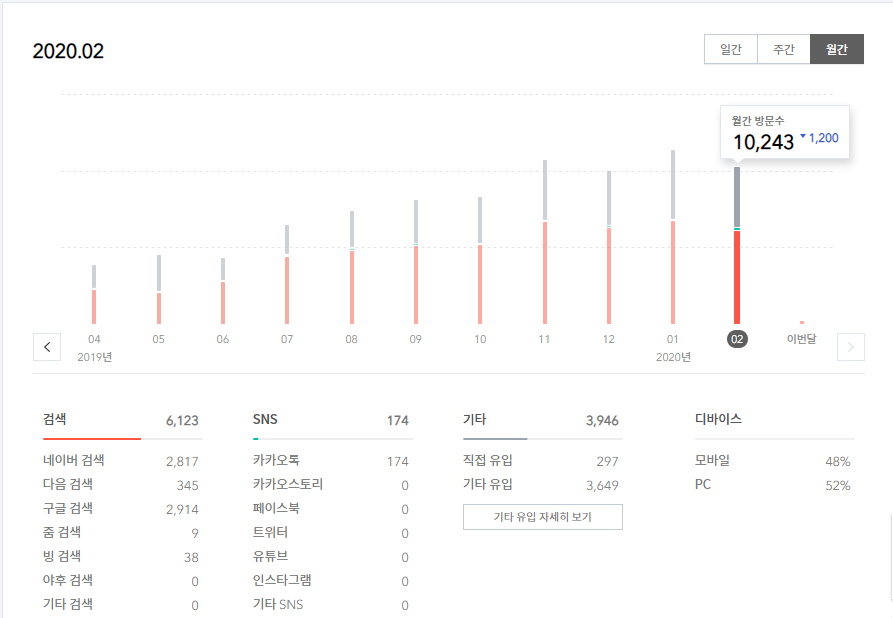
Task: Click the right arrow next-period button
Action: (x=851, y=347)
